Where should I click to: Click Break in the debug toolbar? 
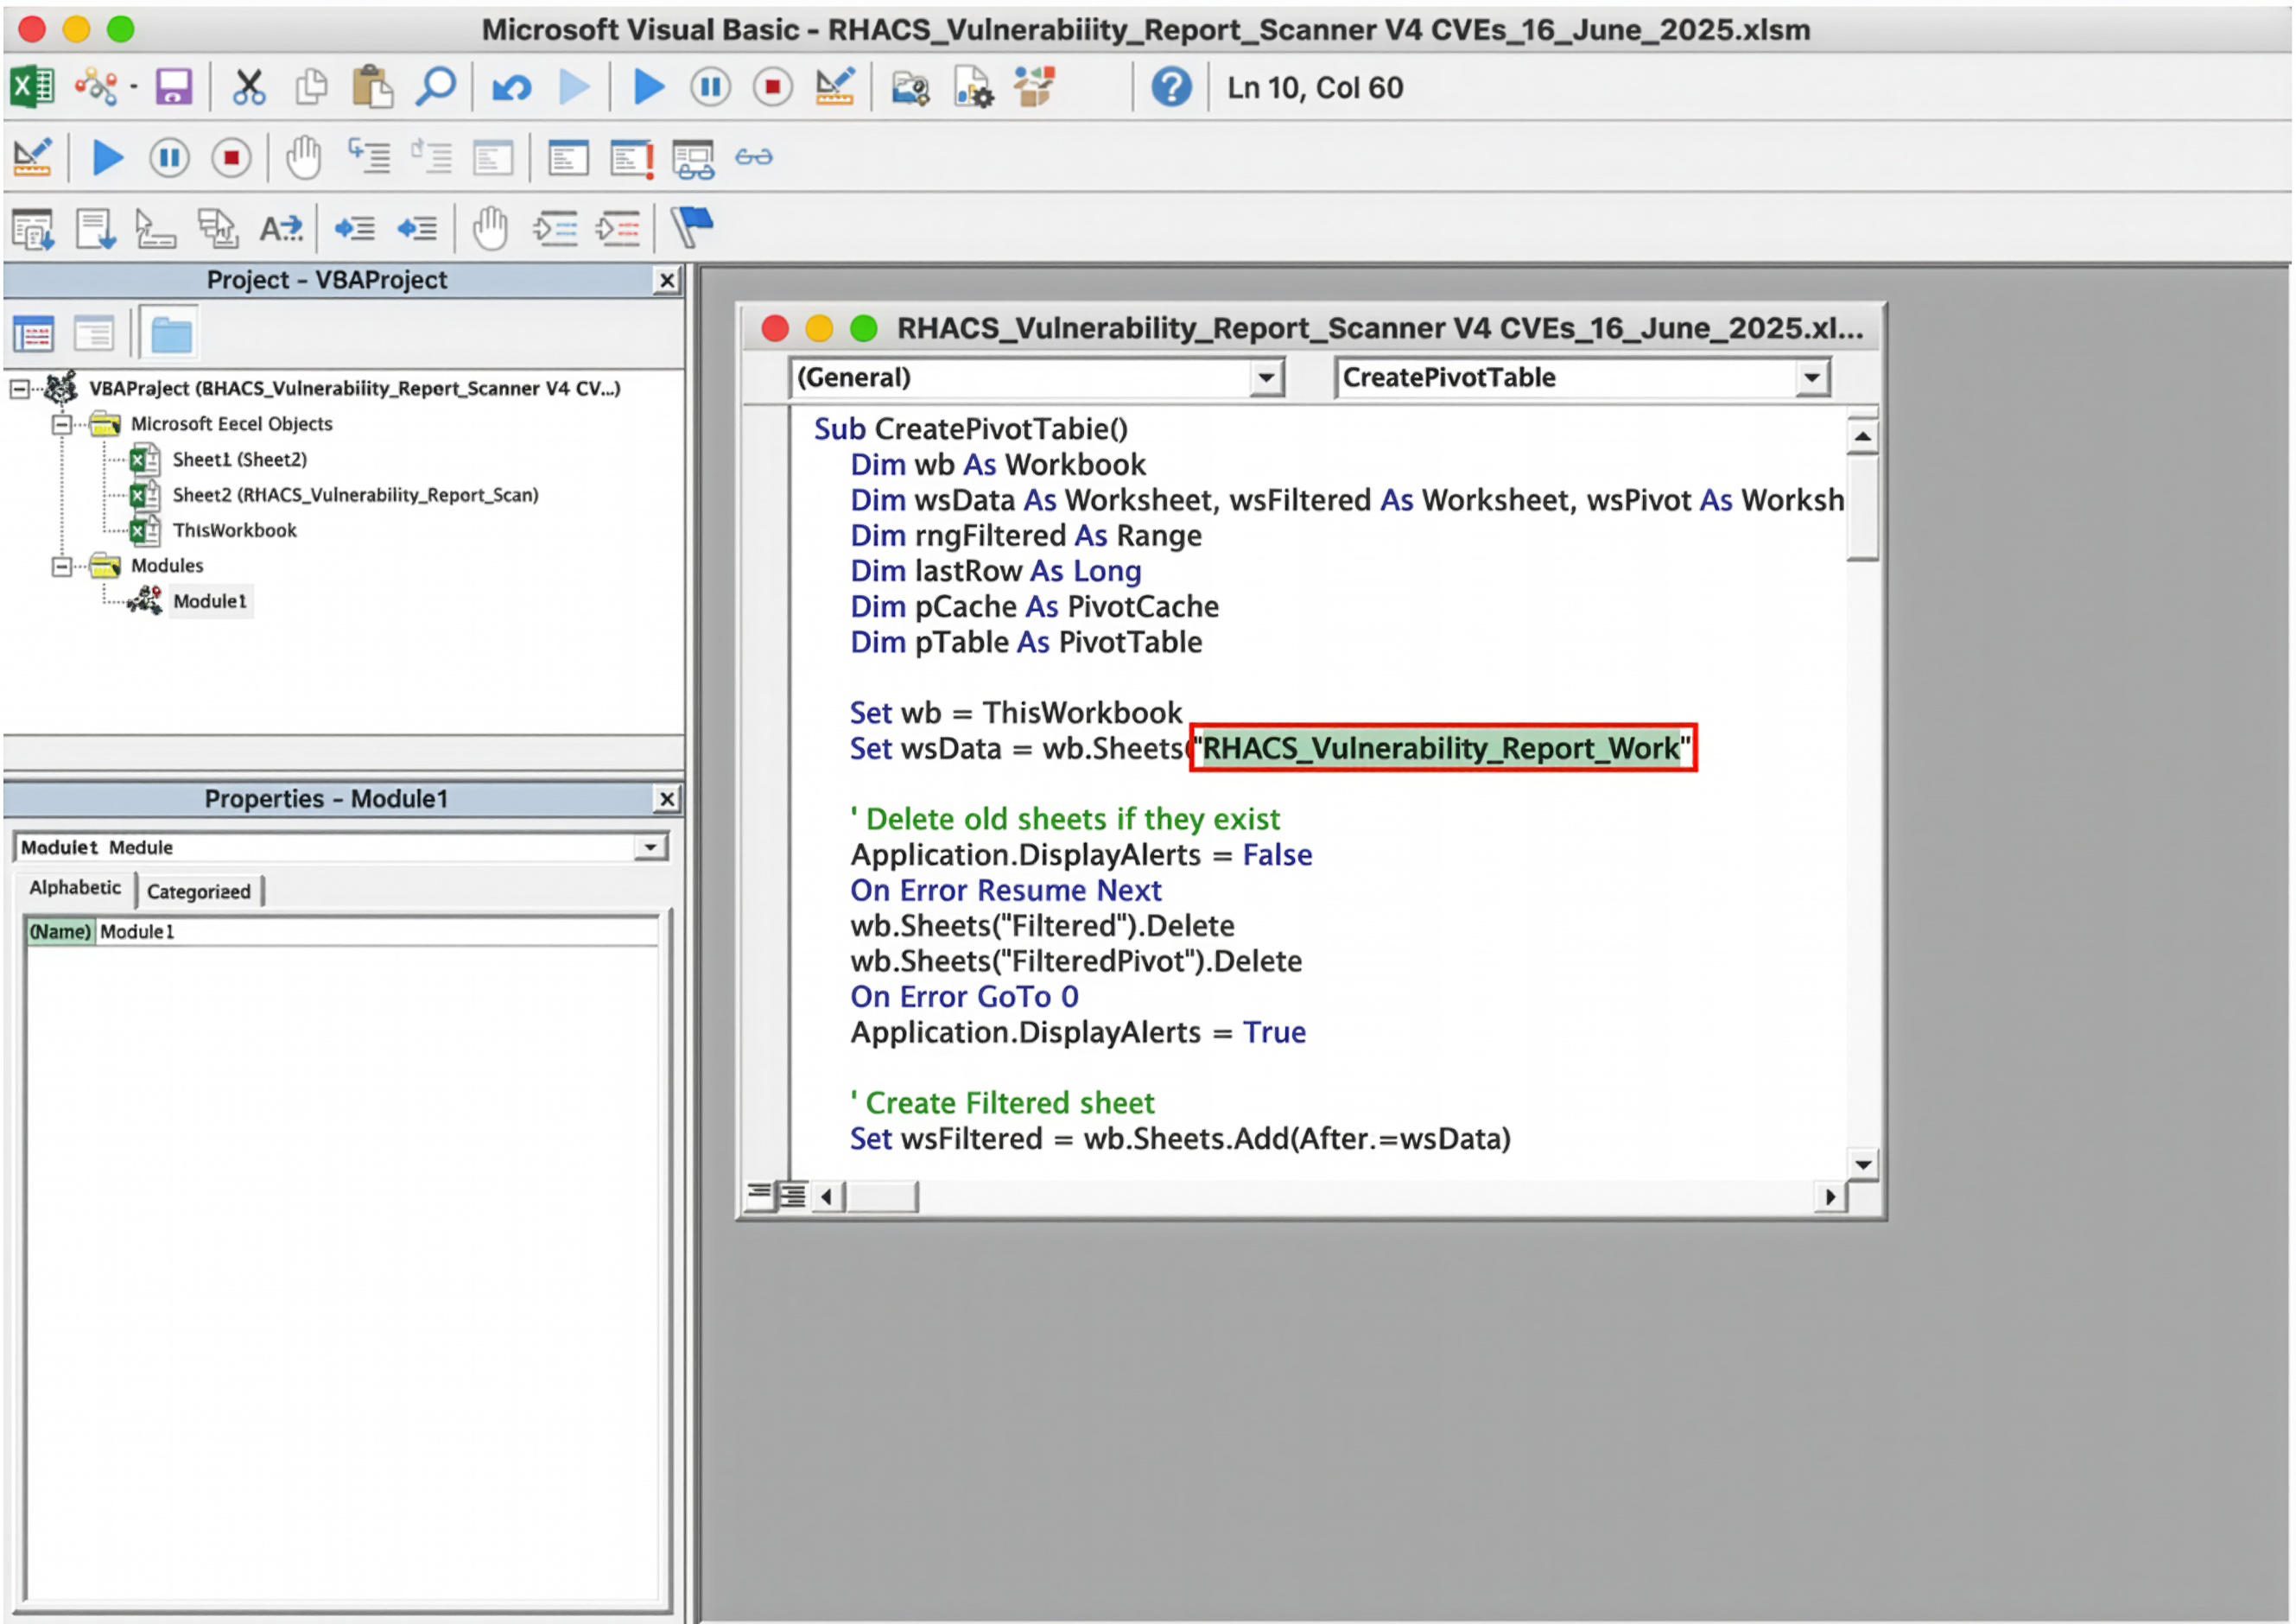(x=170, y=158)
